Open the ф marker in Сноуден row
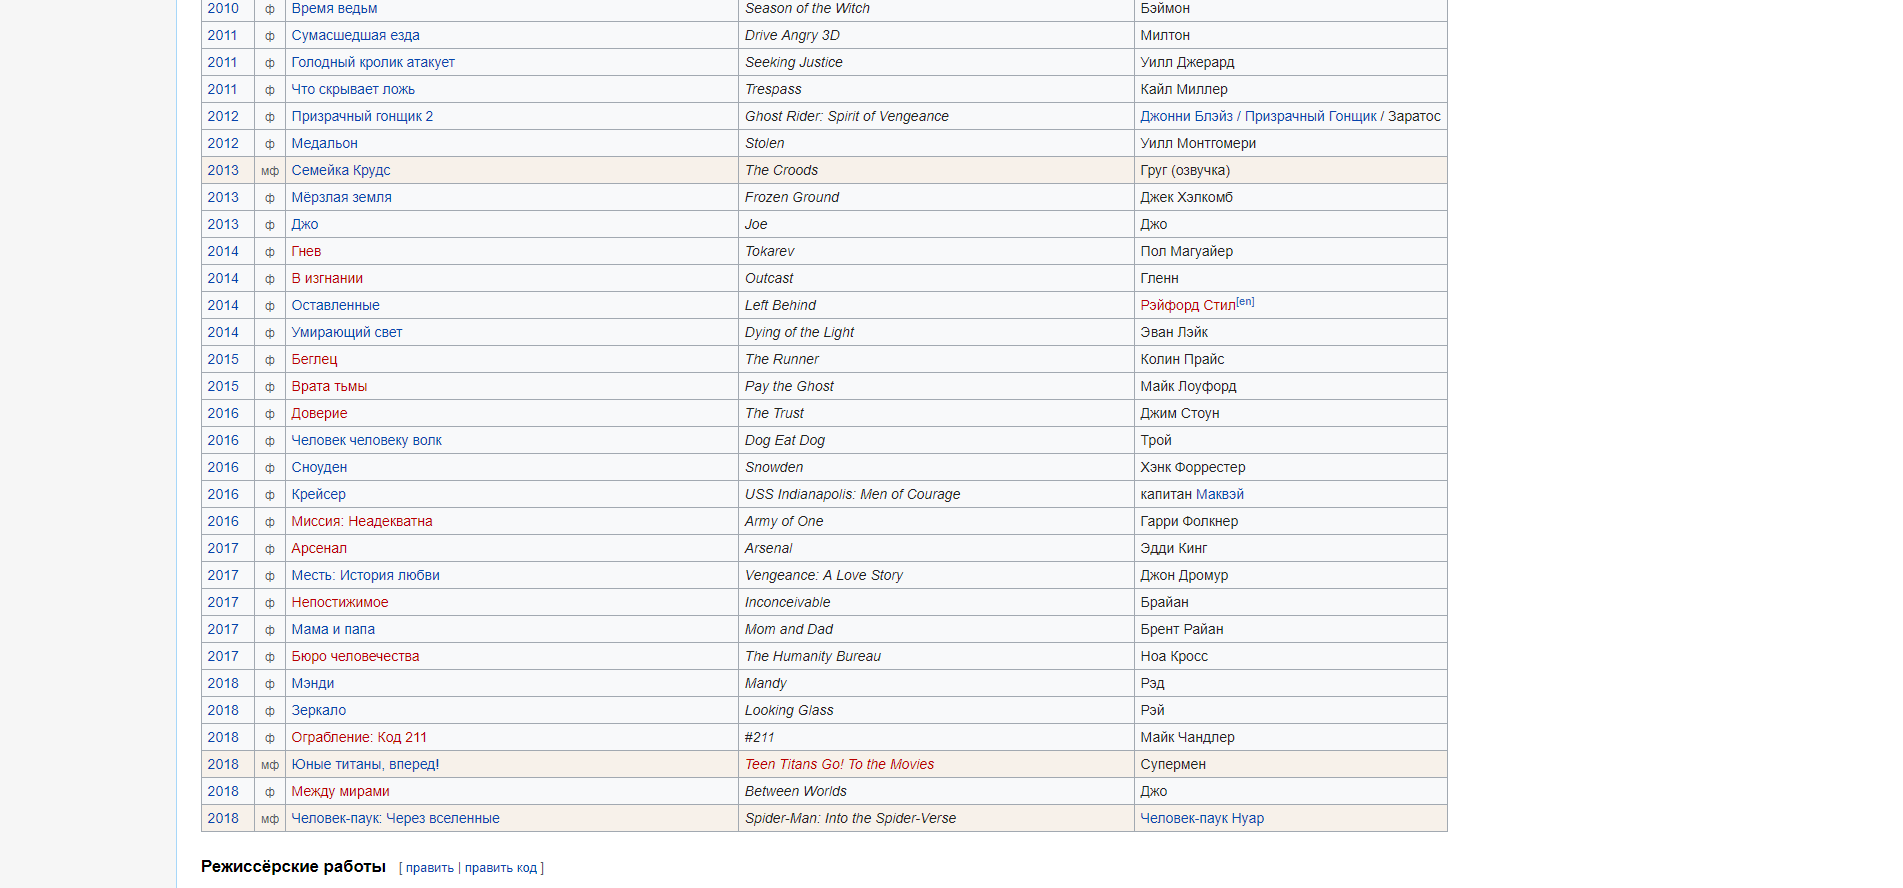The height and width of the screenshot is (888, 1903). [x=270, y=468]
